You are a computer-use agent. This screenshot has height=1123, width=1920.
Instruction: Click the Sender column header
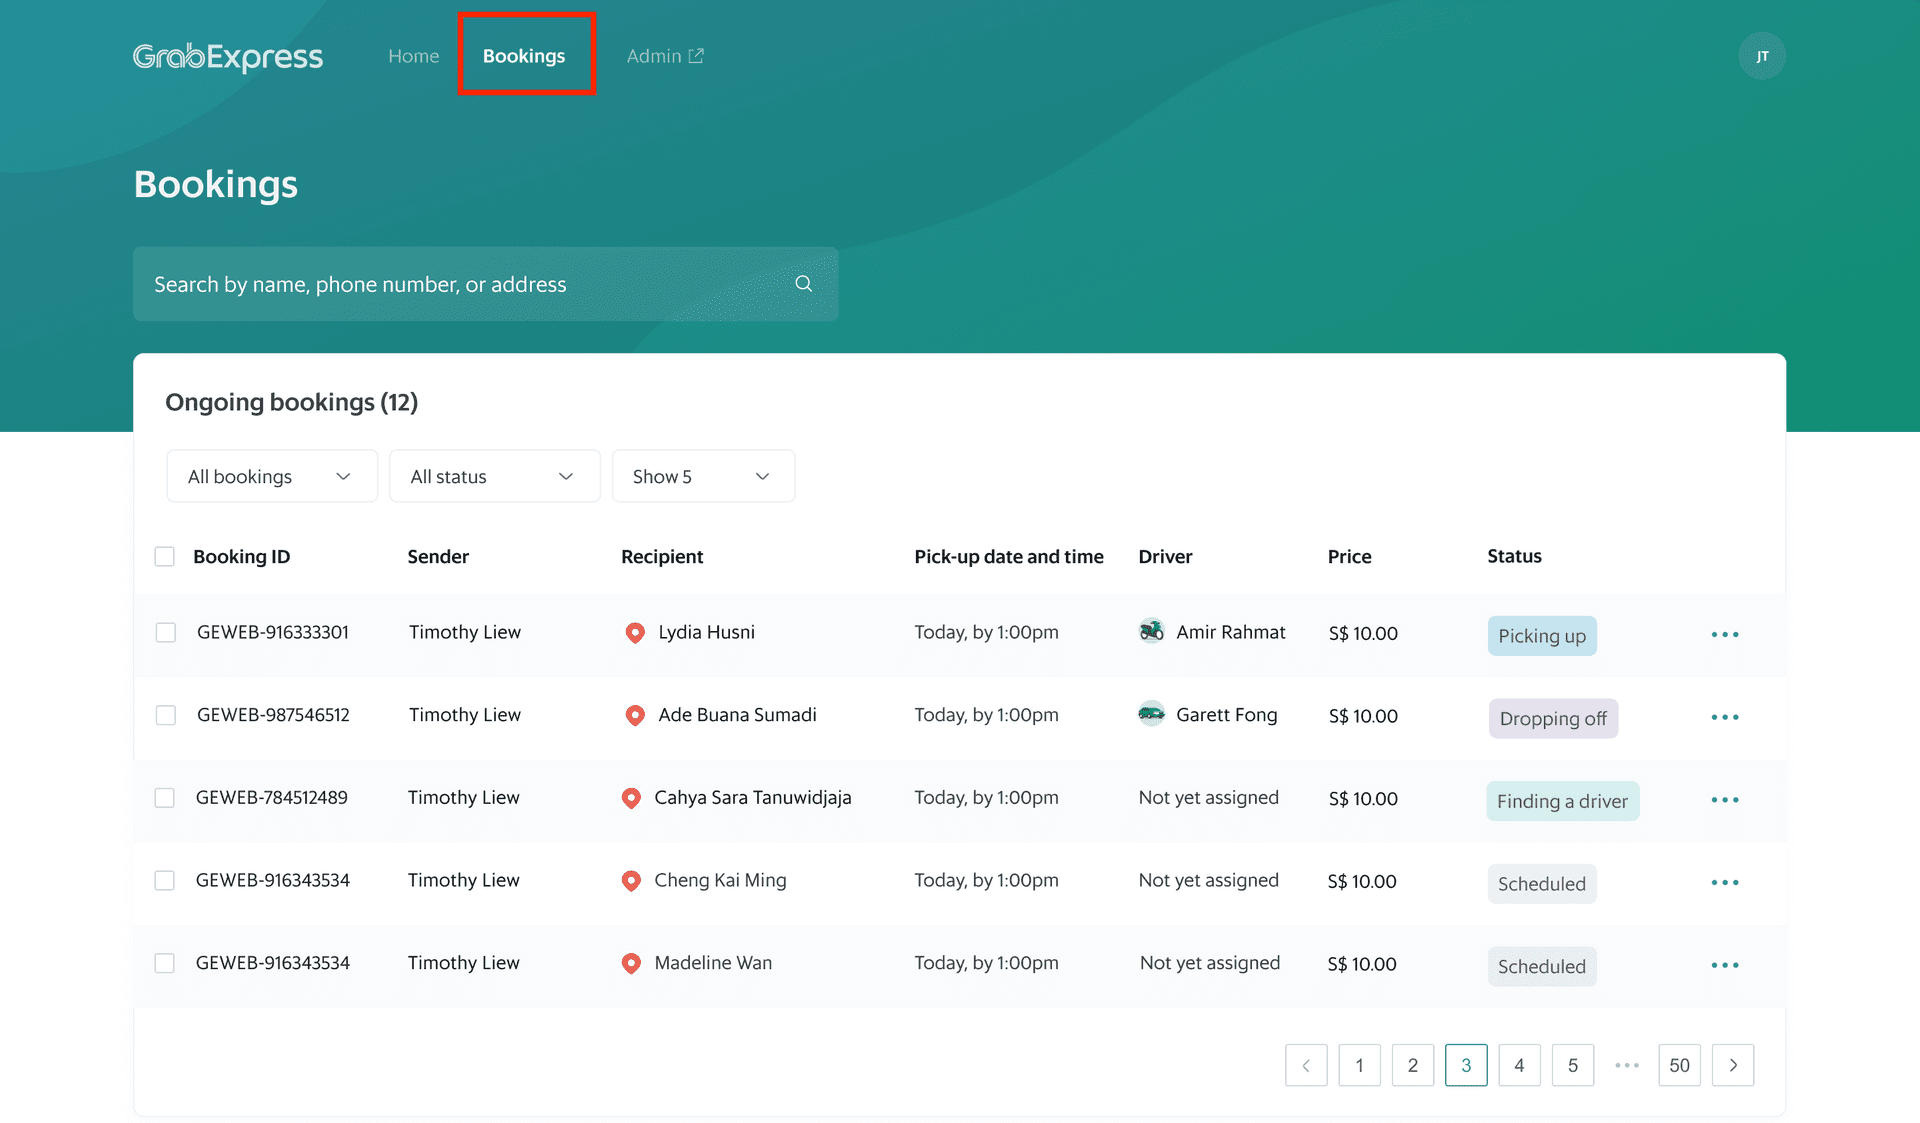(x=438, y=557)
